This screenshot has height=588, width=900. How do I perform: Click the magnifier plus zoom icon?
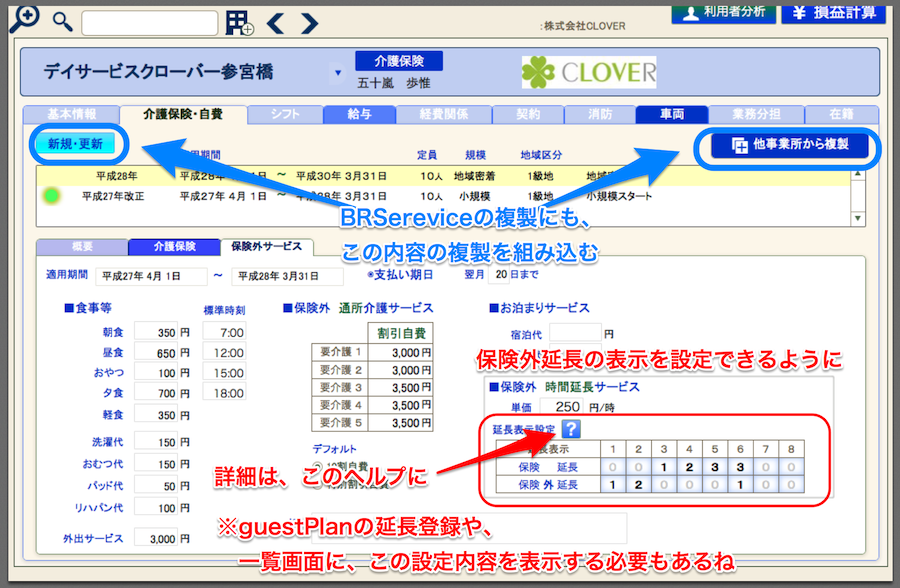[x=25, y=18]
